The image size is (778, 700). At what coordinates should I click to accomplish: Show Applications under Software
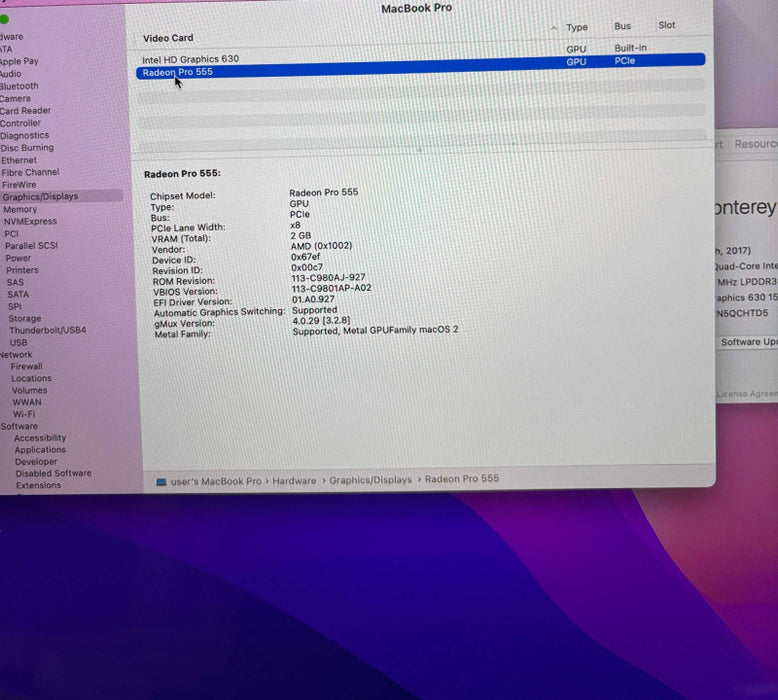pos(40,449)
